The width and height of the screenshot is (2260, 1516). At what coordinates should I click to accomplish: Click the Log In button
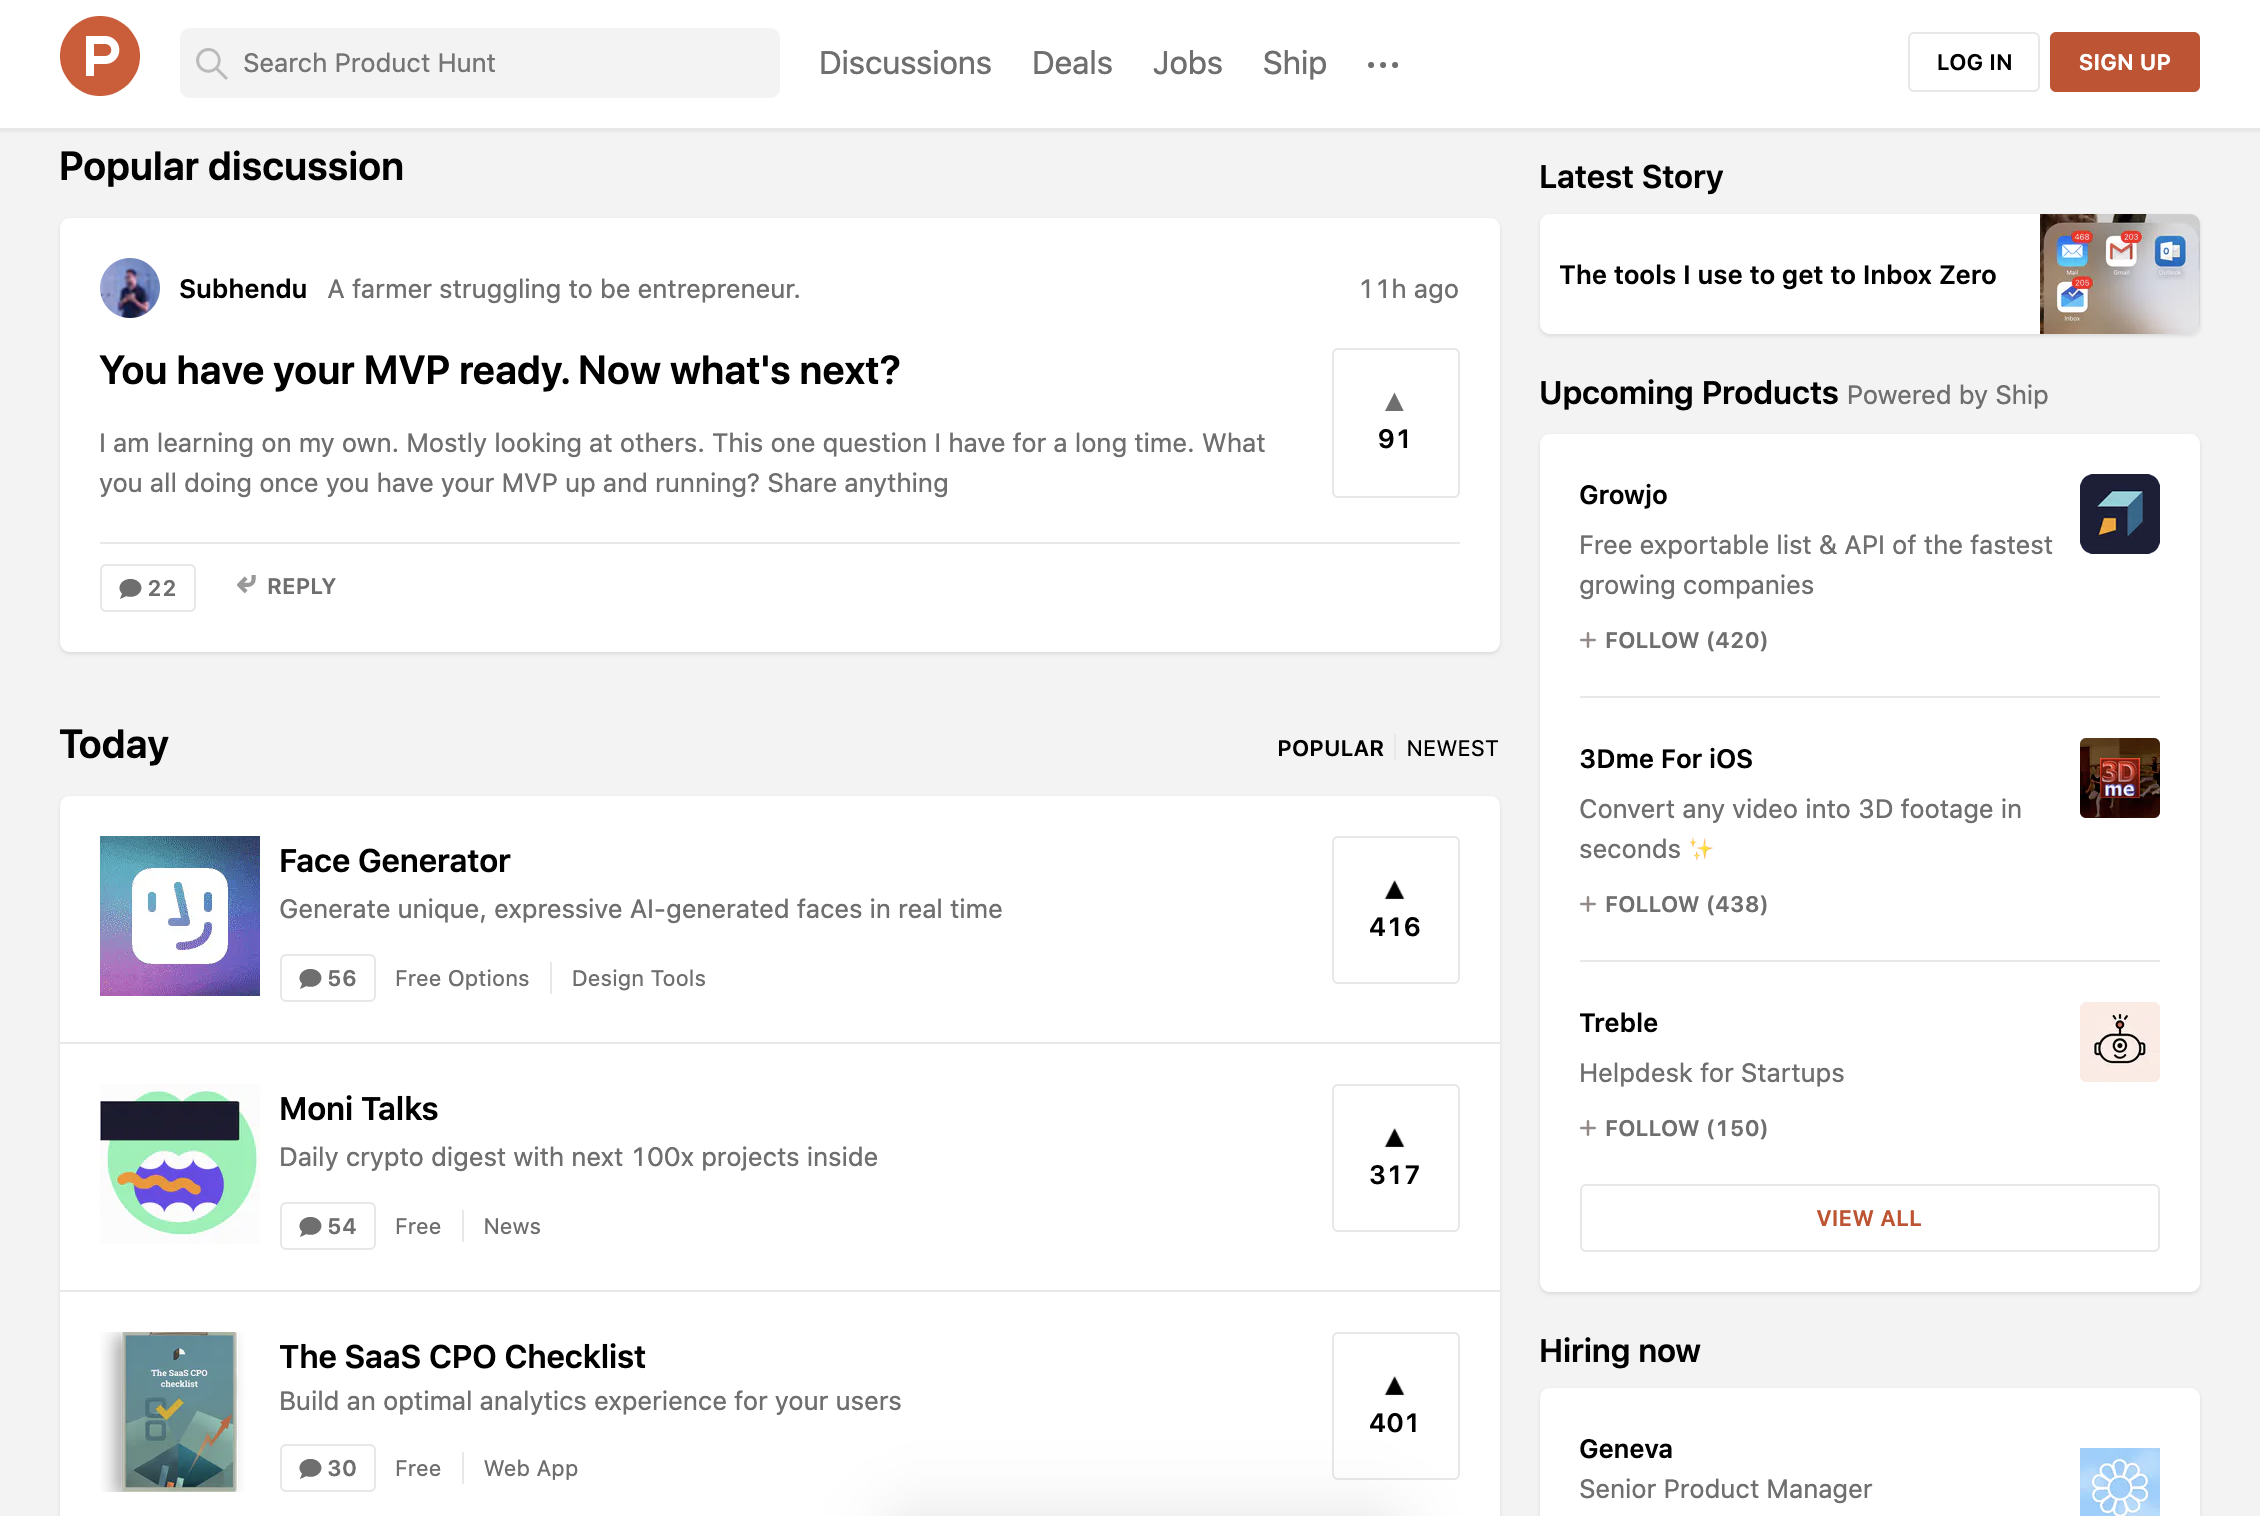[x=1974, y=62]
